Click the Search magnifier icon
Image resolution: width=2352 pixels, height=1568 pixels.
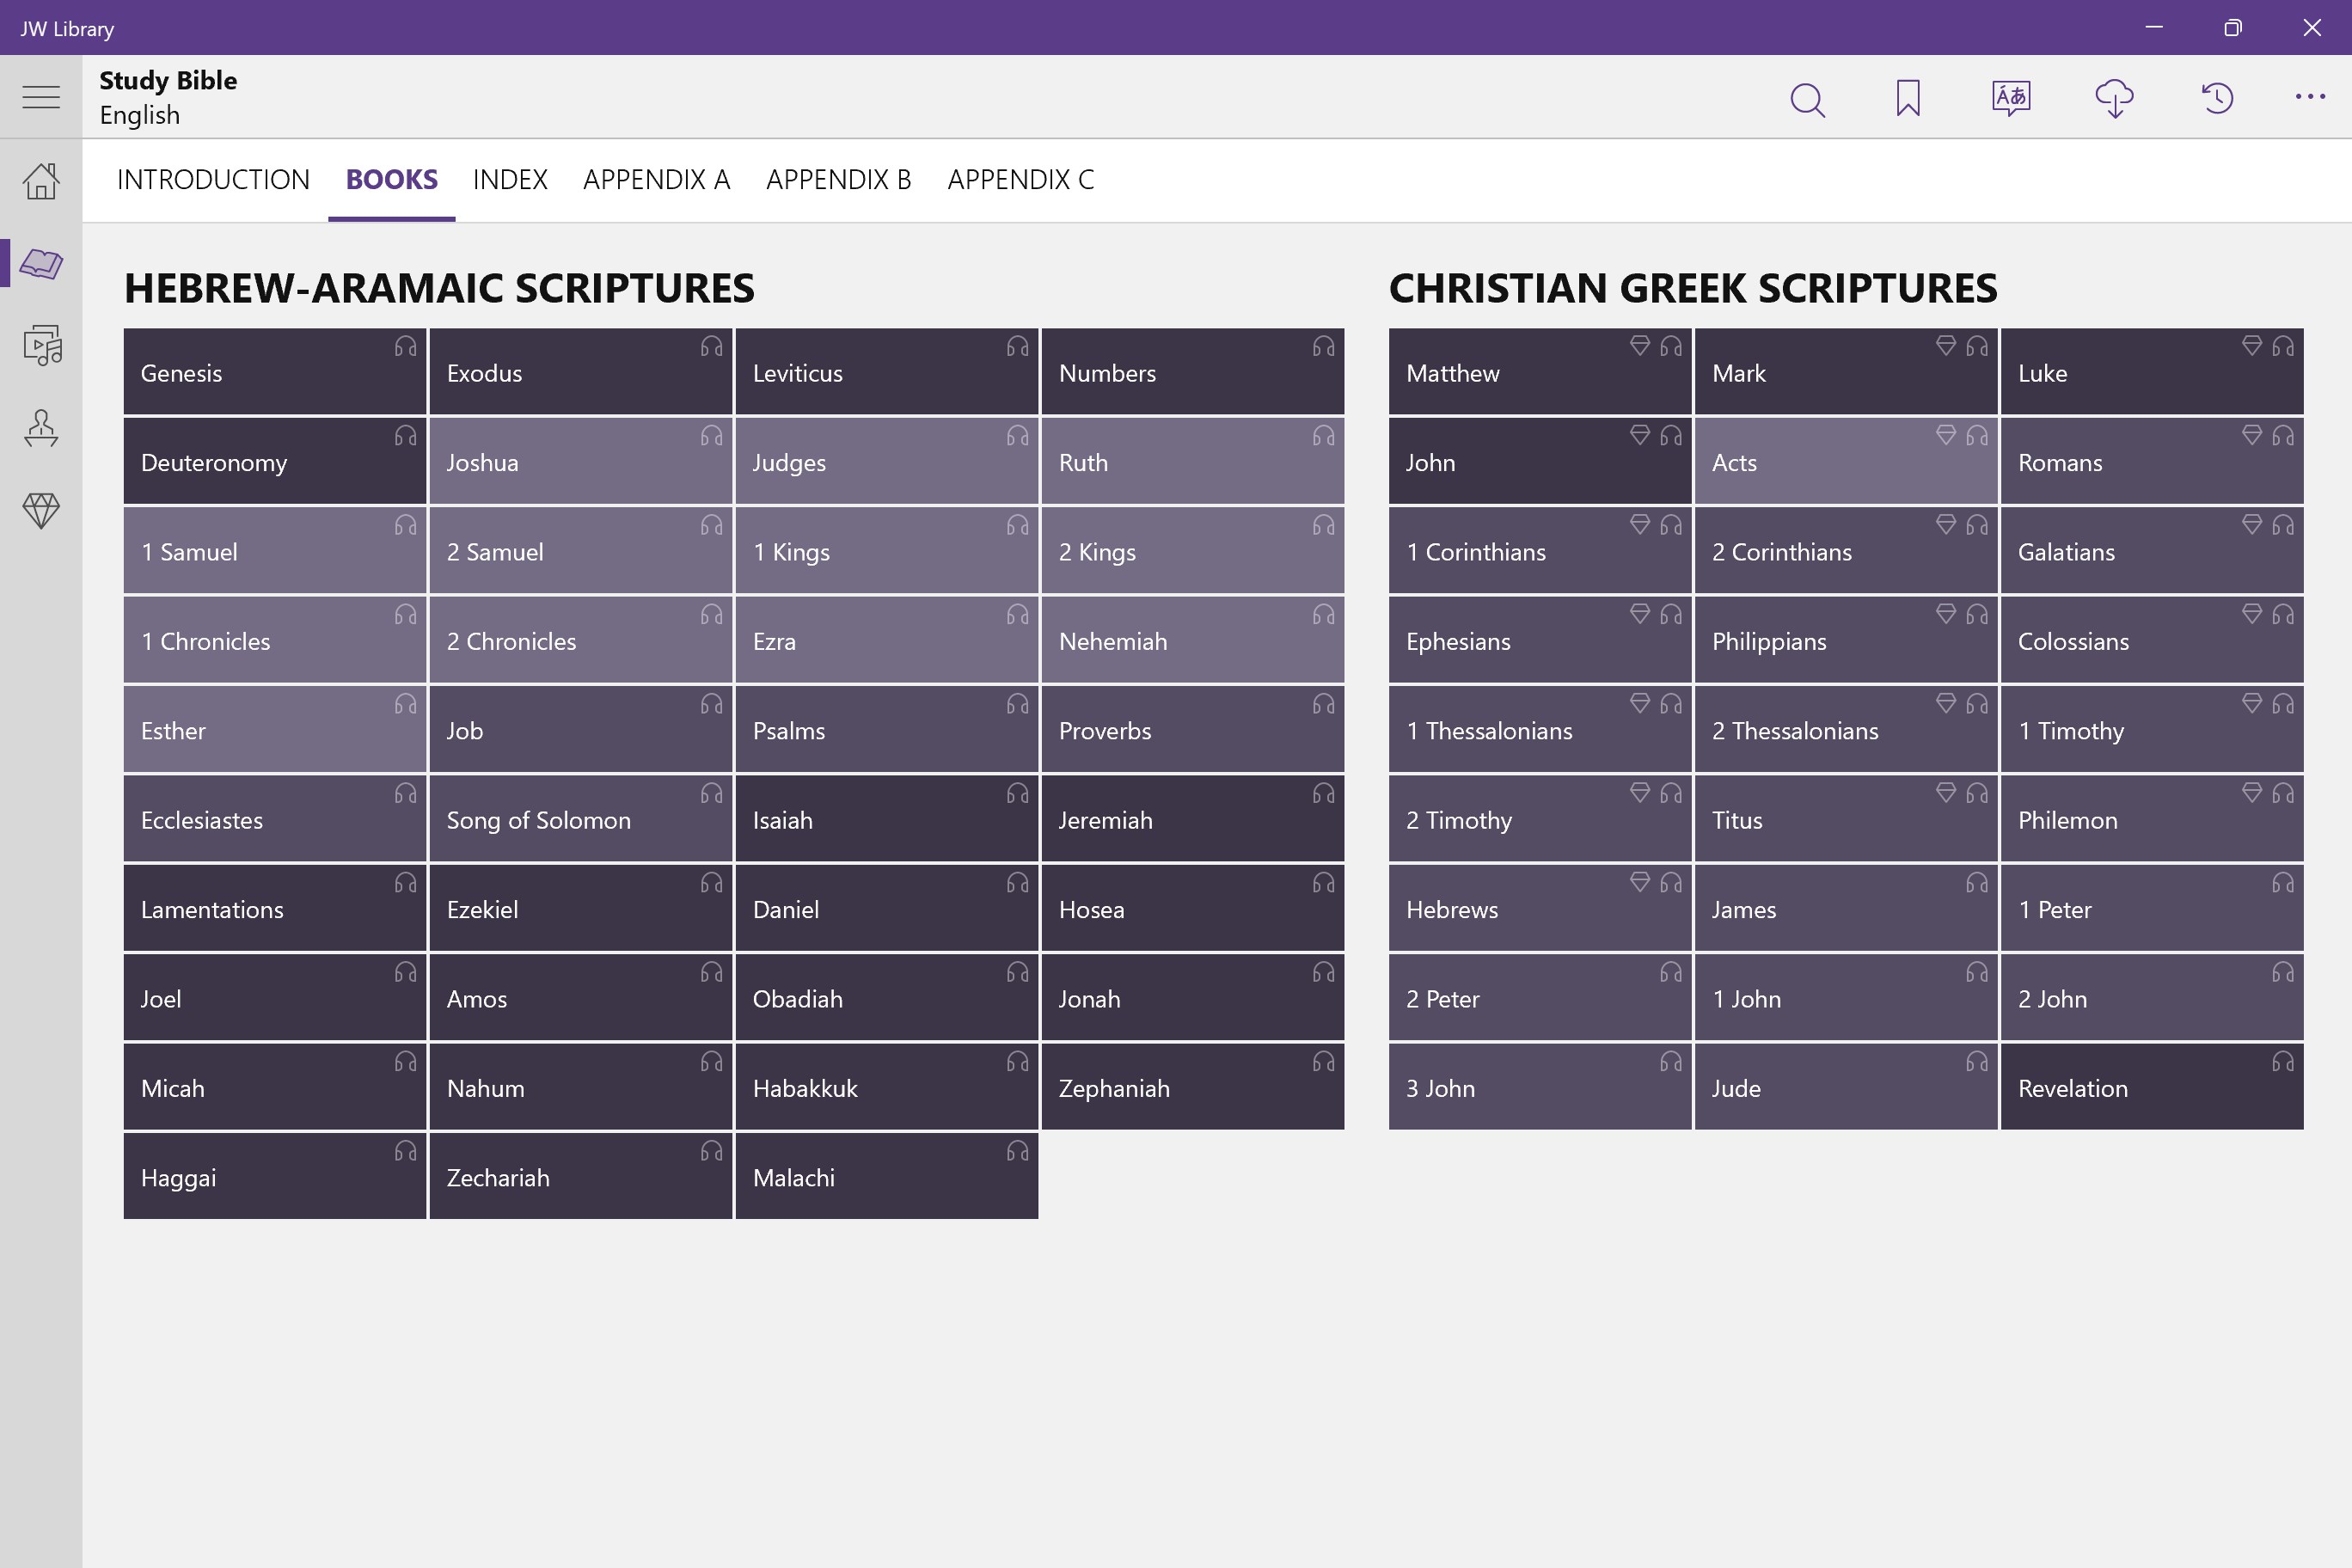tap(1807, 99)
